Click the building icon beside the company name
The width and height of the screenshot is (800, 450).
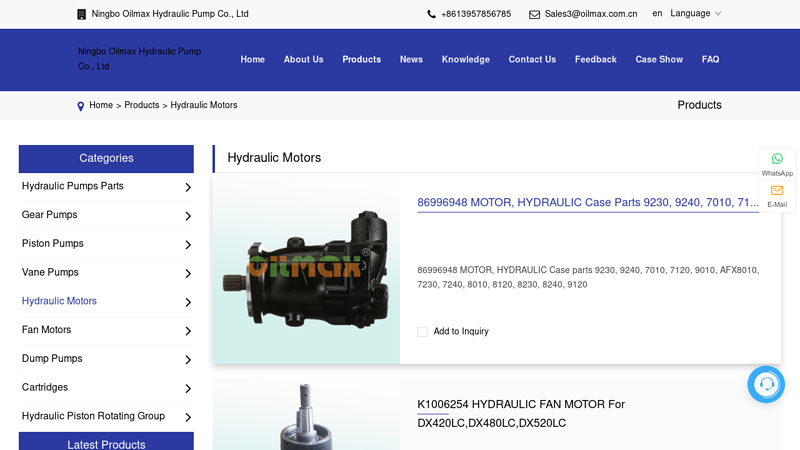coord(81,14)
